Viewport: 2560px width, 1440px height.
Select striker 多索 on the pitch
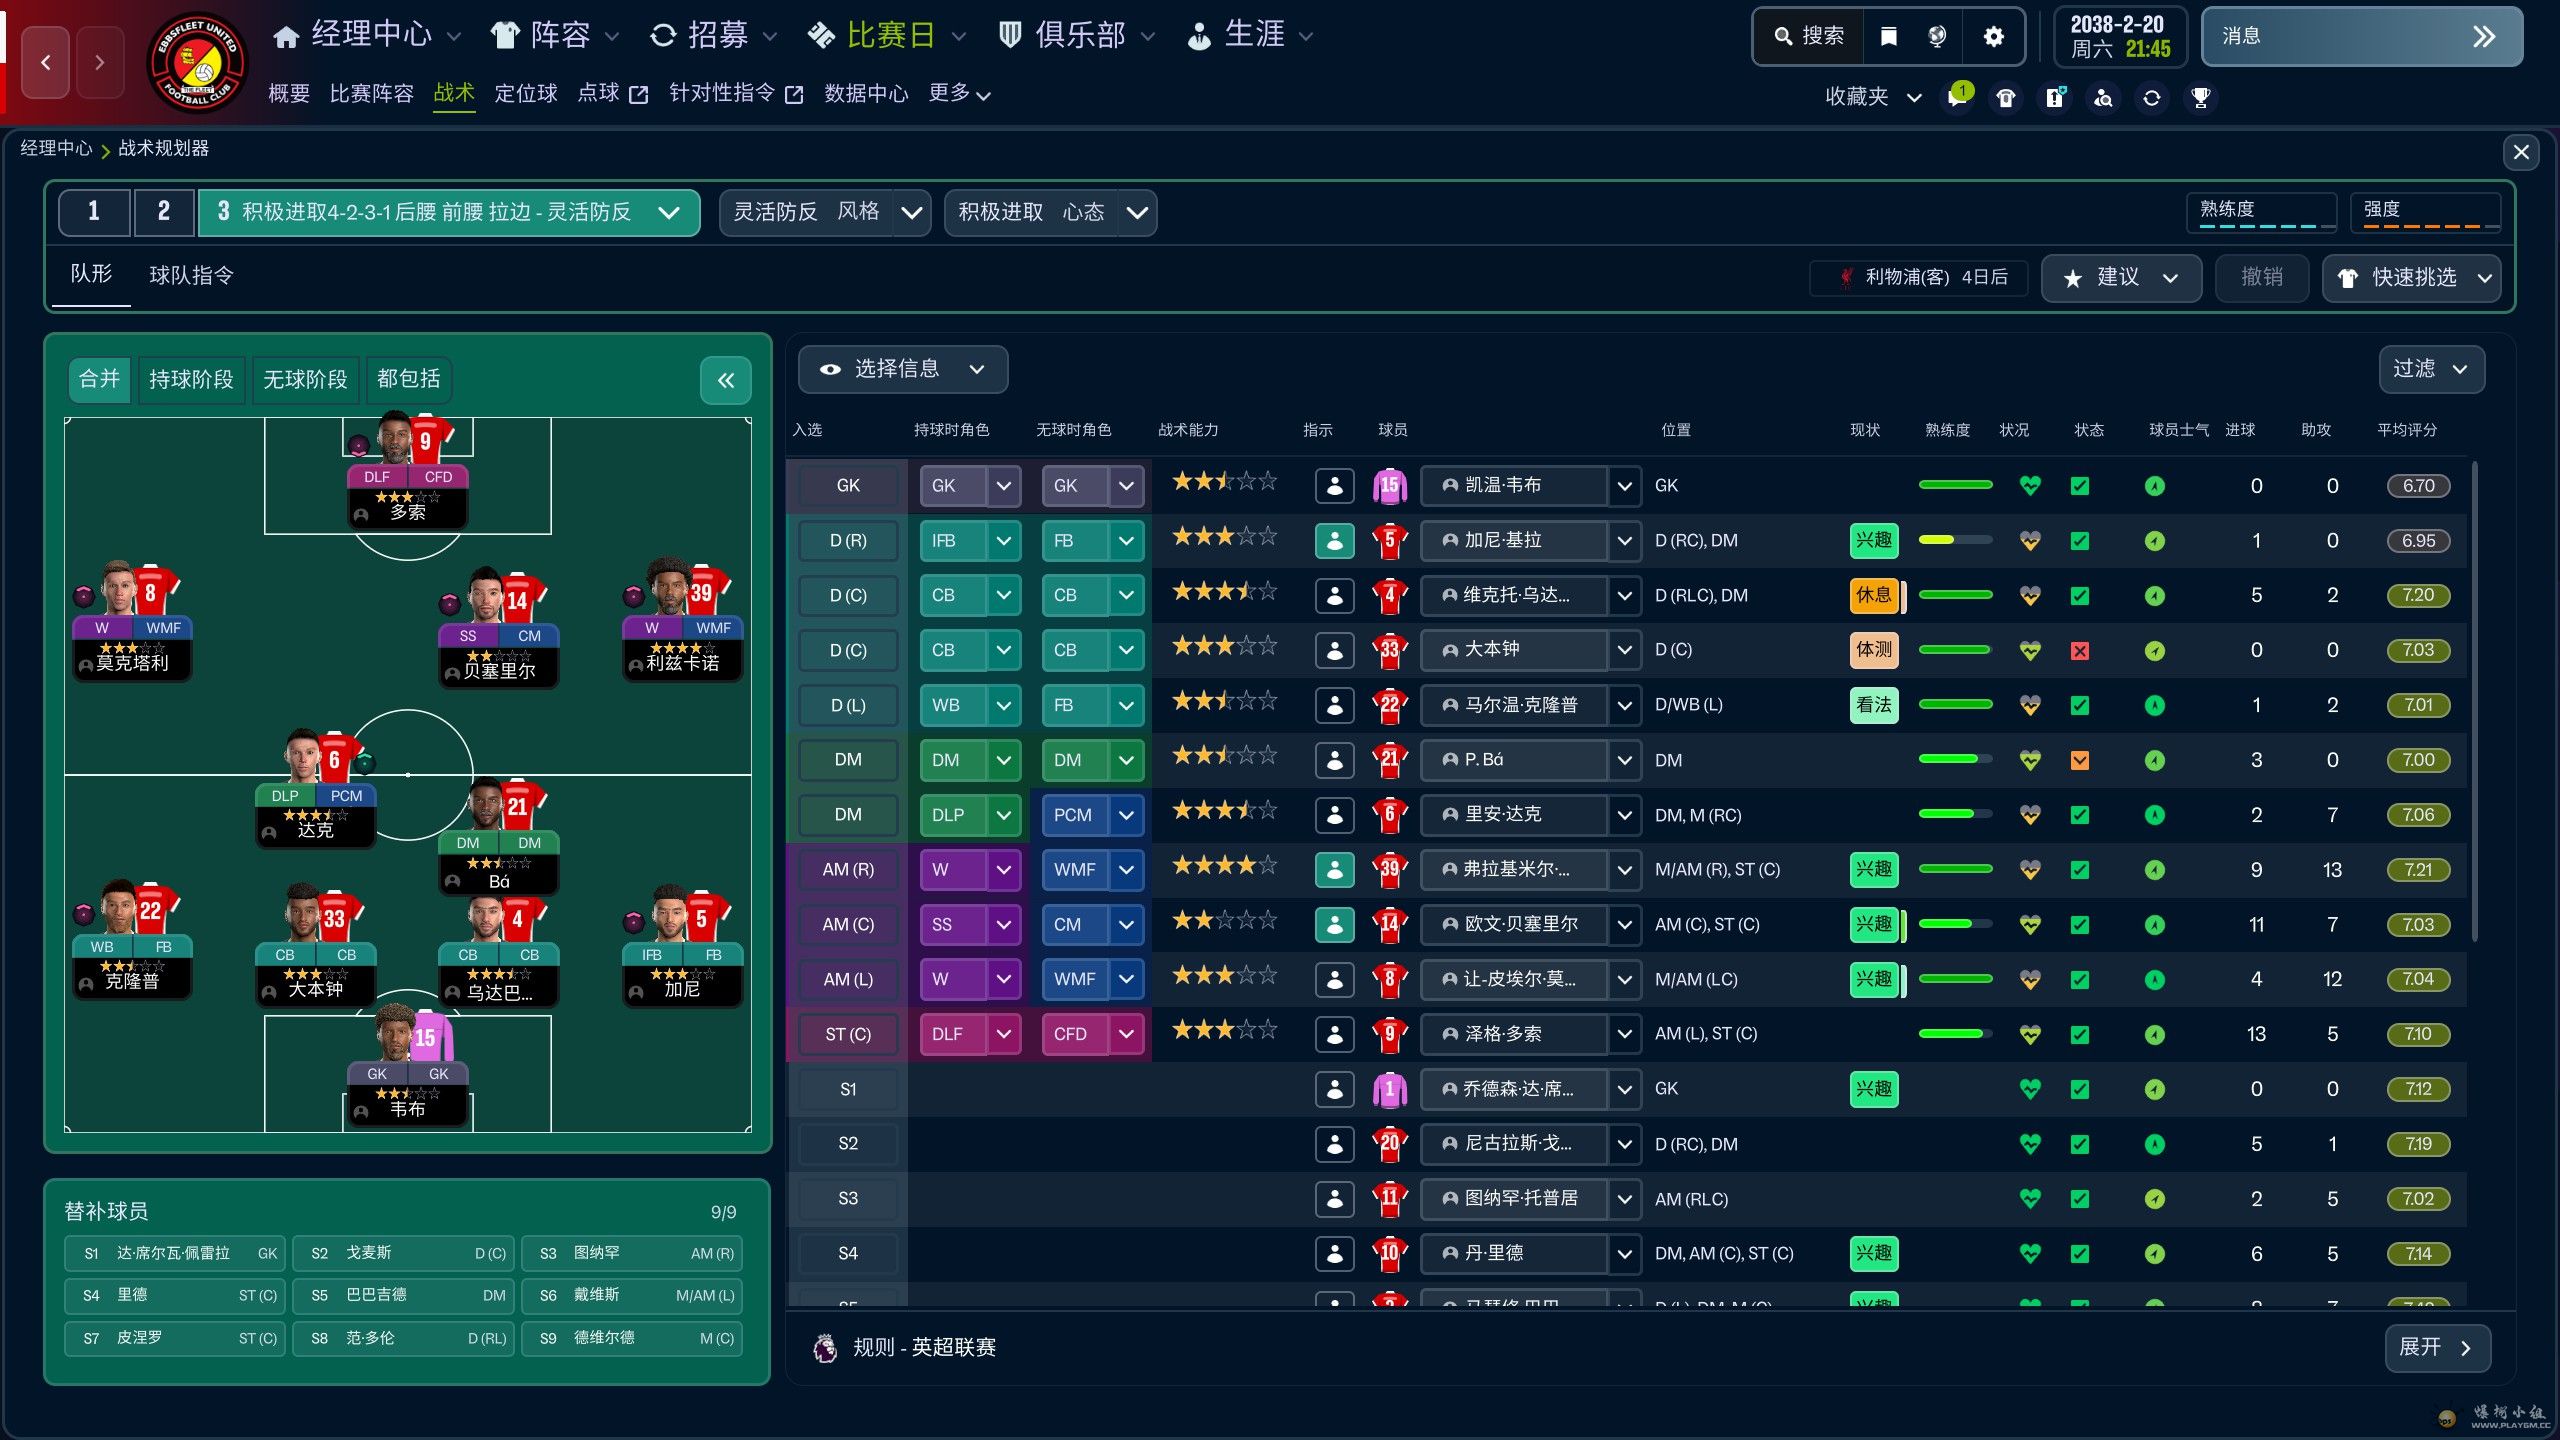[408, 470]
